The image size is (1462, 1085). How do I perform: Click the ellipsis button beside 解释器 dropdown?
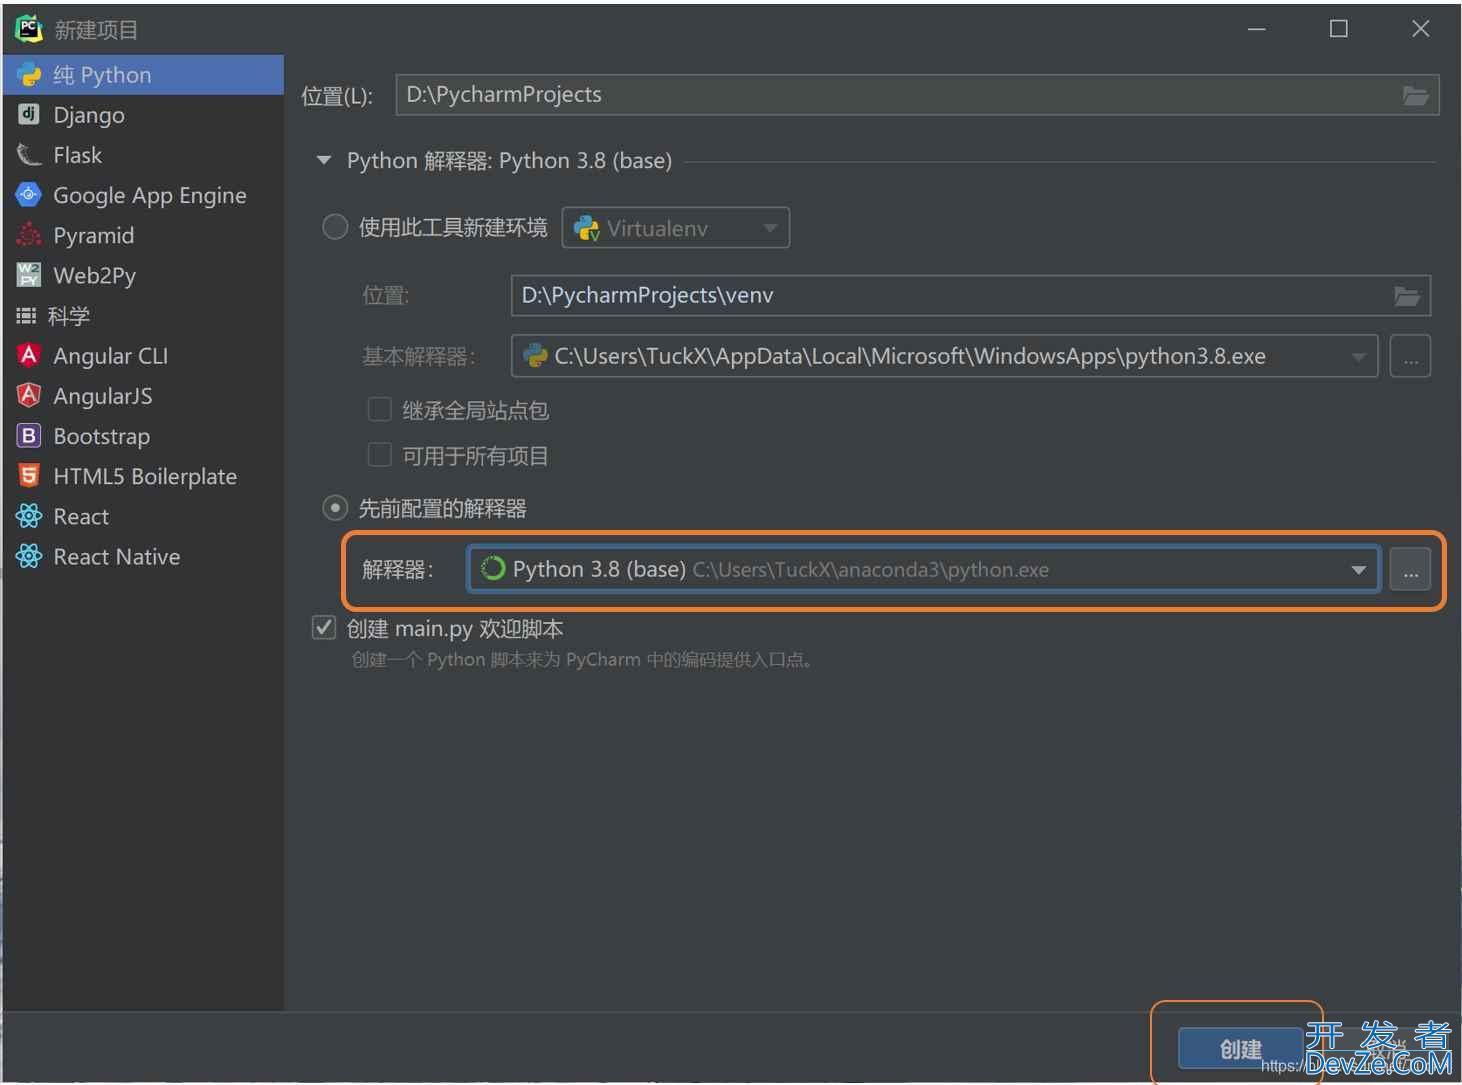click(1410, 570)
